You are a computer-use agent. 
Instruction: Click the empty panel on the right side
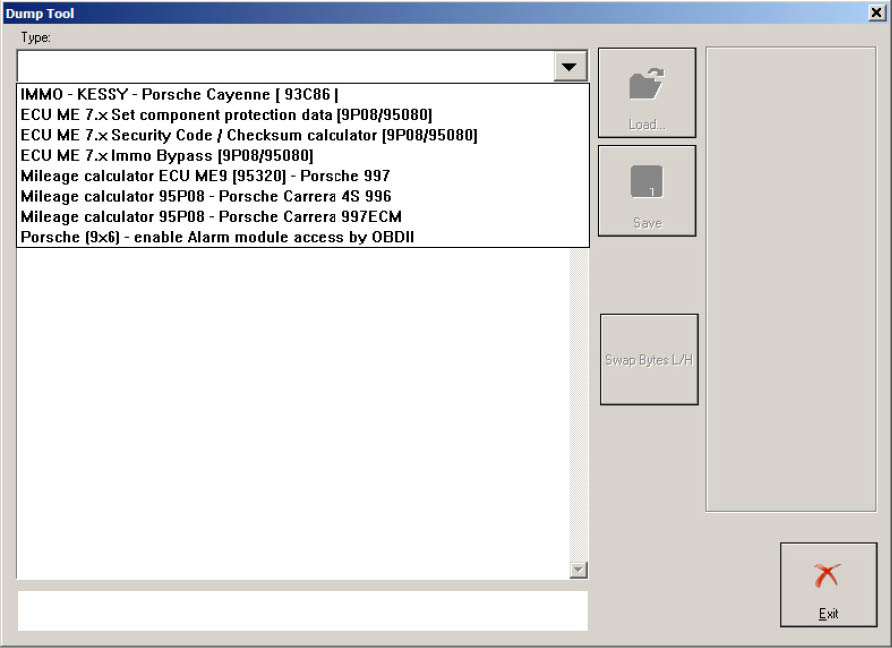pos(790,280)
